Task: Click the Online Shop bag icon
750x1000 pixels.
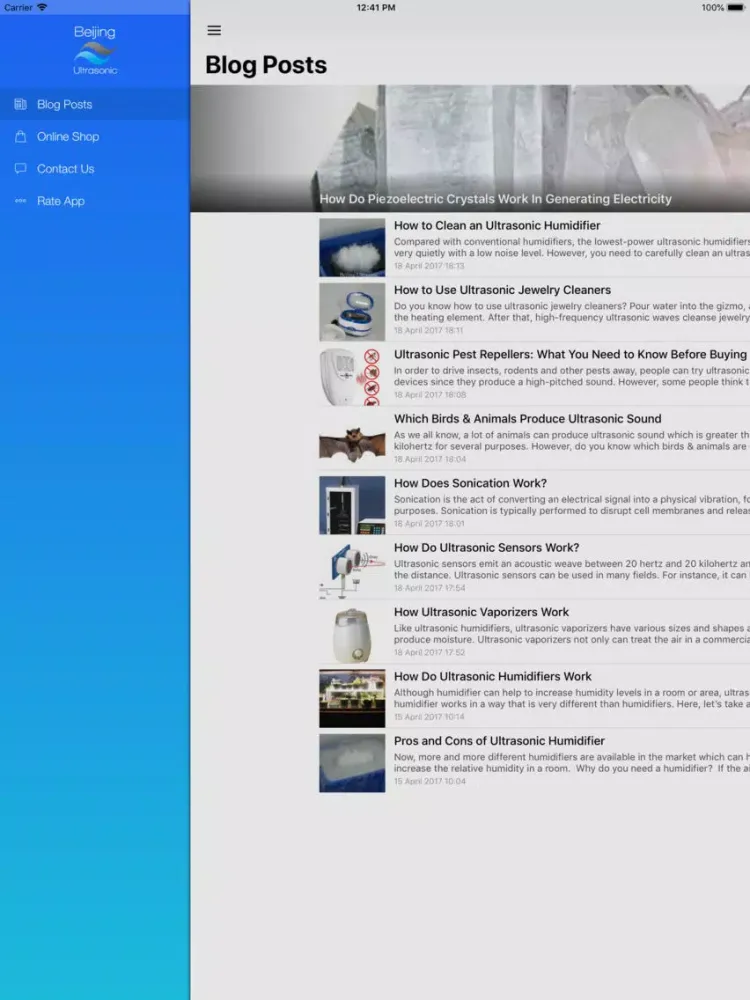Action: [x=20, y=136]
